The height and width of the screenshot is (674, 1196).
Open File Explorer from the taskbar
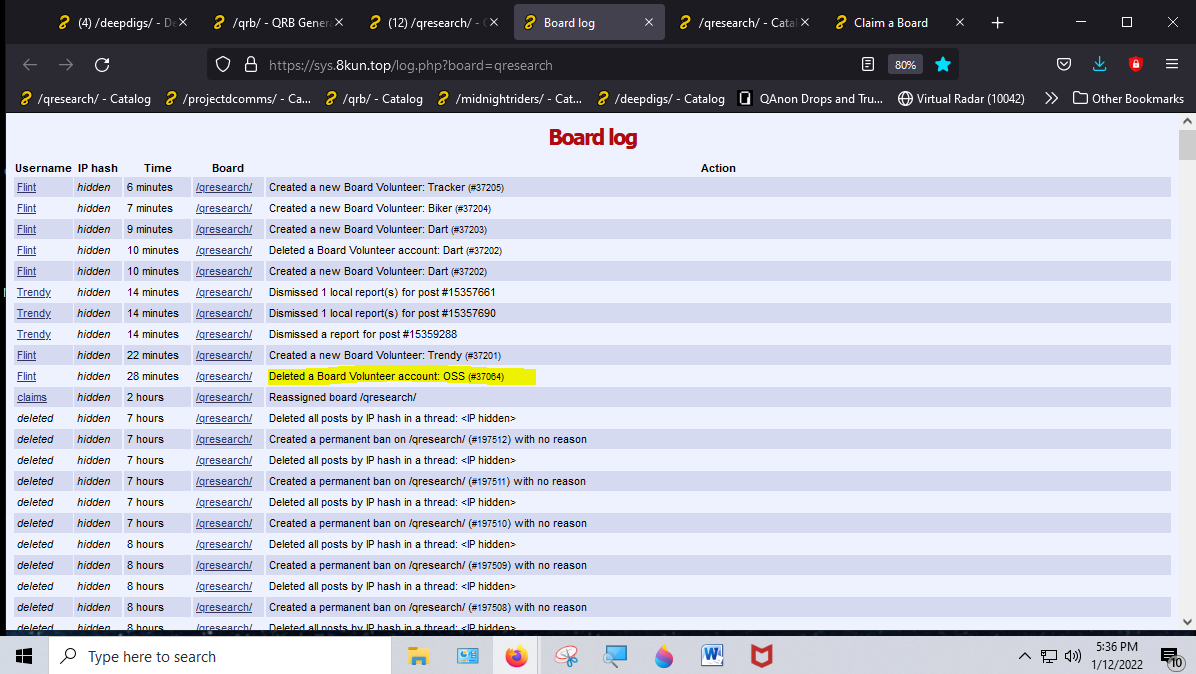[x=418, y=656]
